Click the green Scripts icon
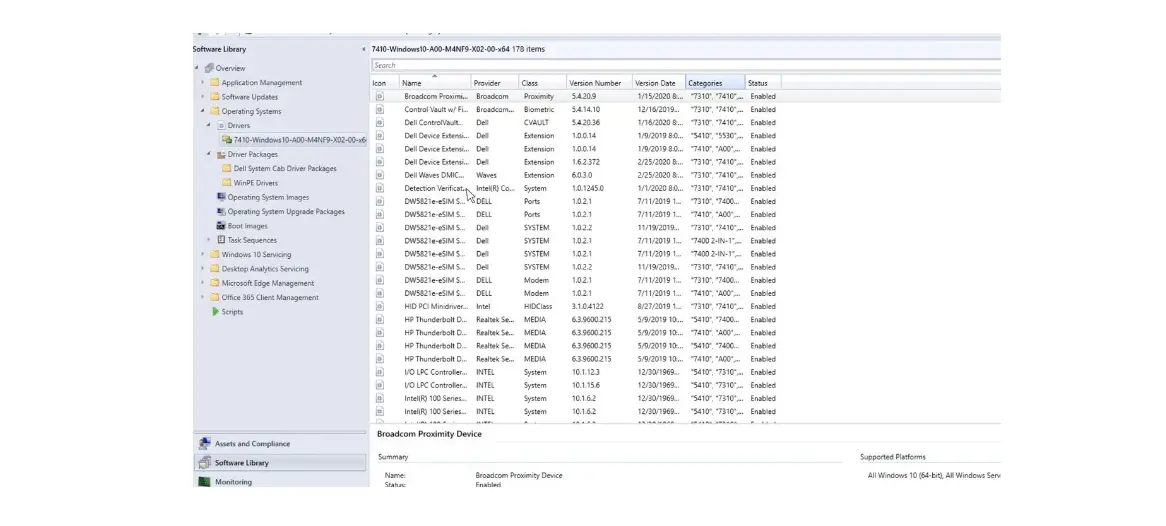 pos(216,312)
